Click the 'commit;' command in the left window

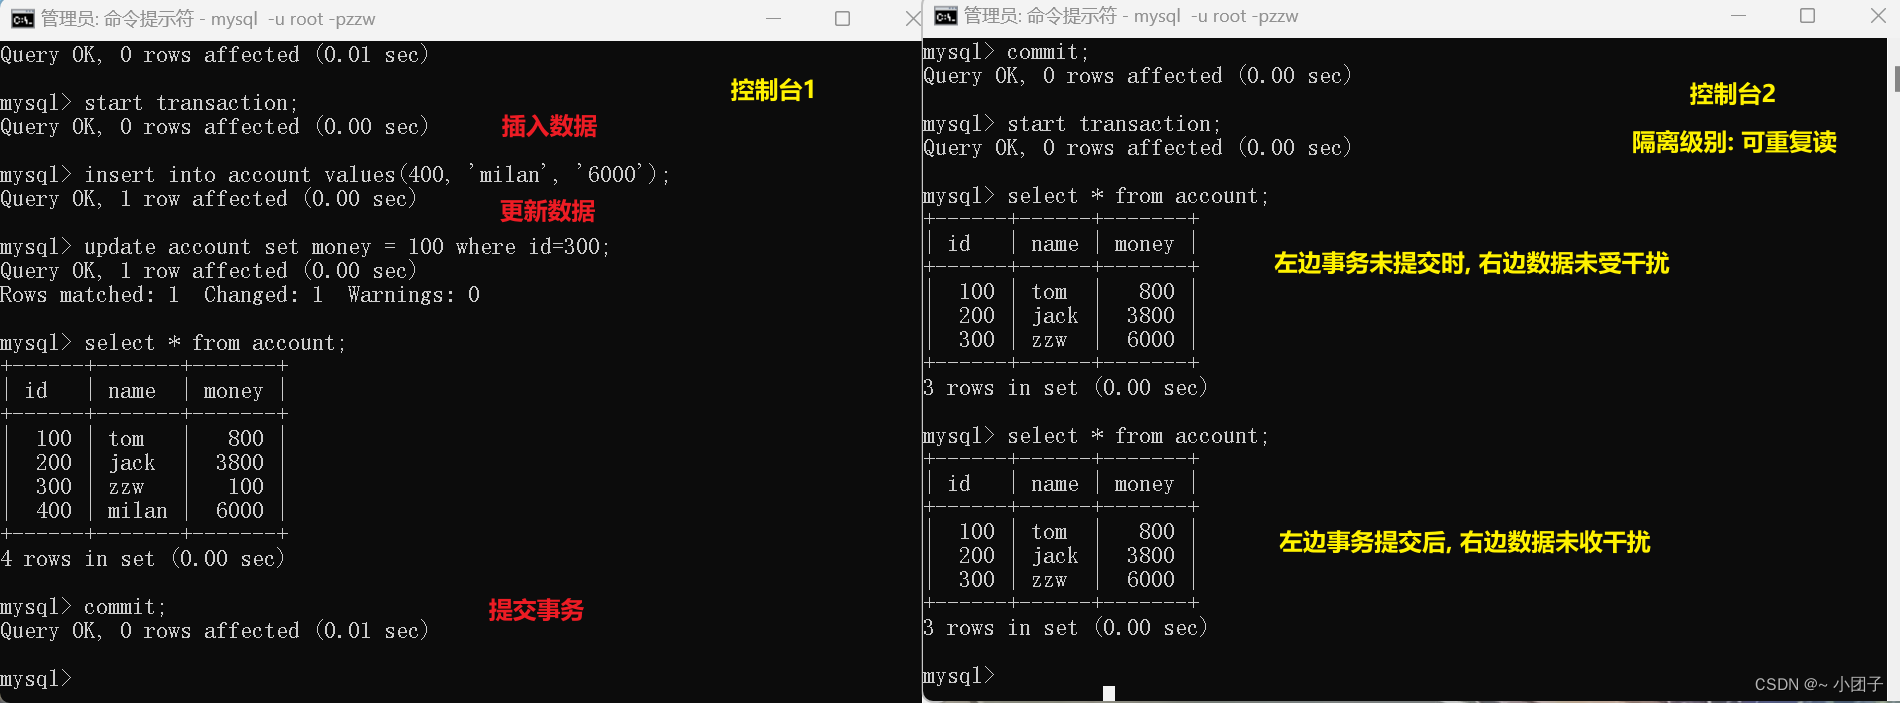pyautogui.click(x=125, y=607)
